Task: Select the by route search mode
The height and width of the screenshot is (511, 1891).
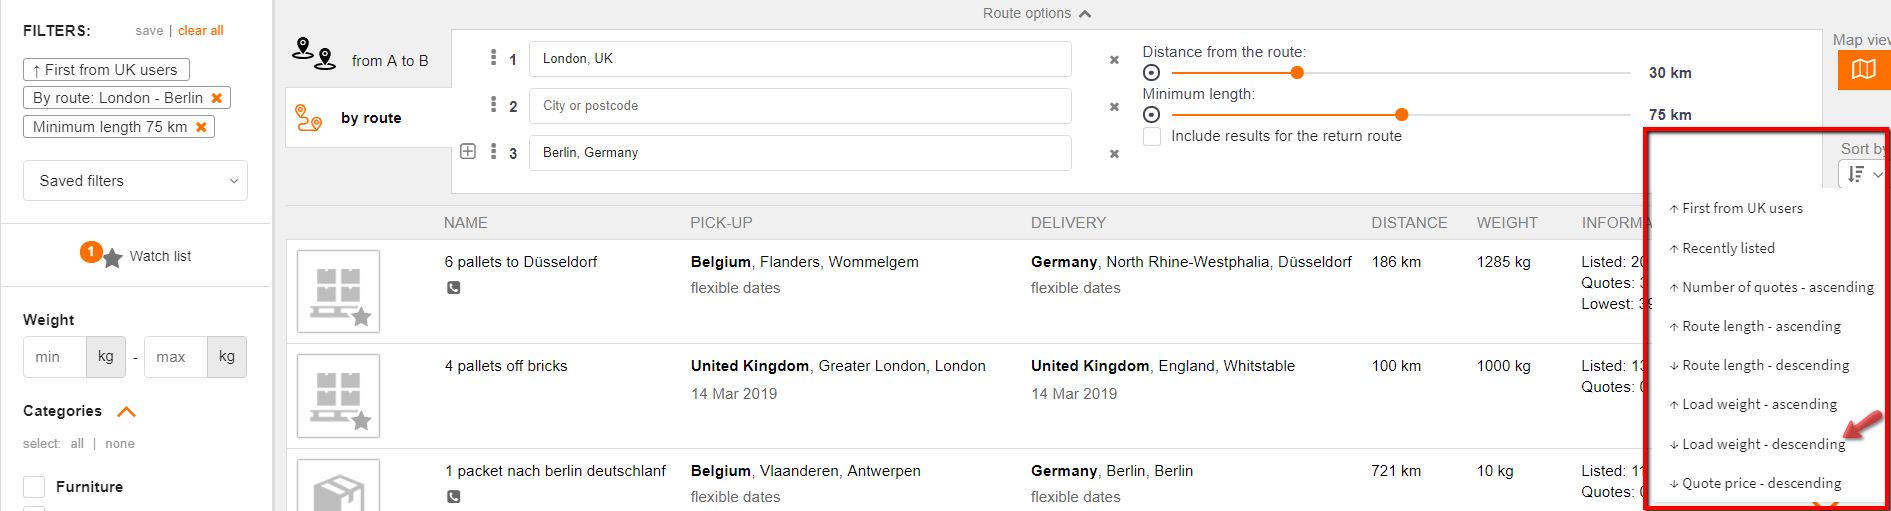Action: pos(370,118)
